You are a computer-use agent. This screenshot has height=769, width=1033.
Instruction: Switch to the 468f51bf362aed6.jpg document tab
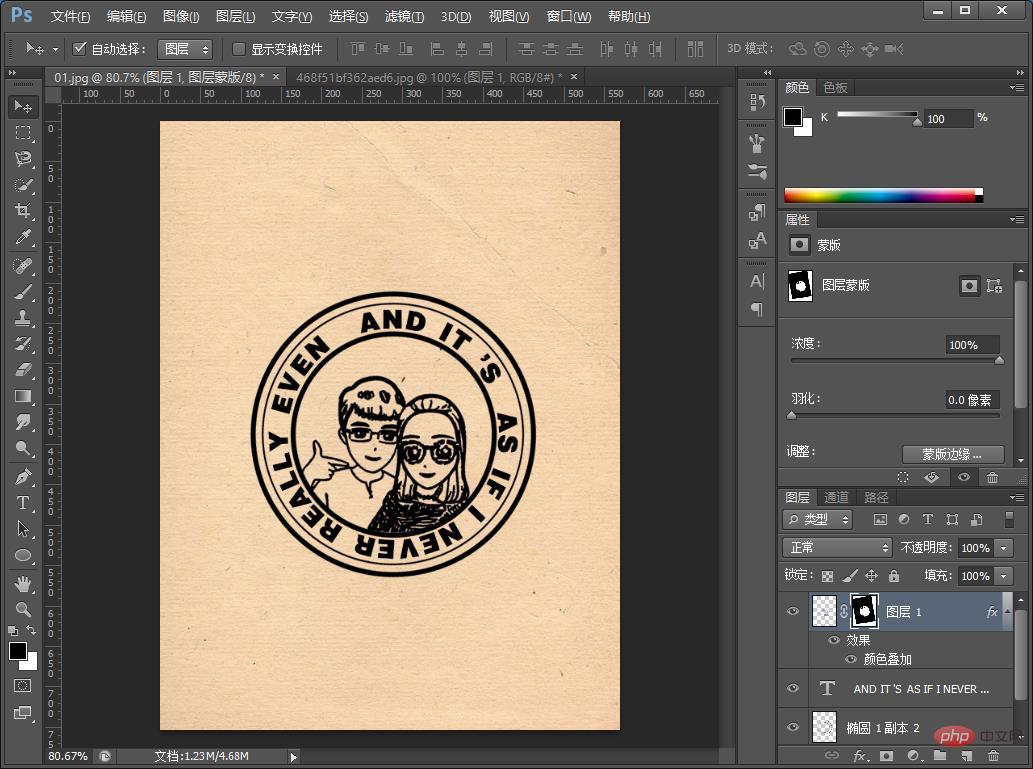tap(428, 77)
